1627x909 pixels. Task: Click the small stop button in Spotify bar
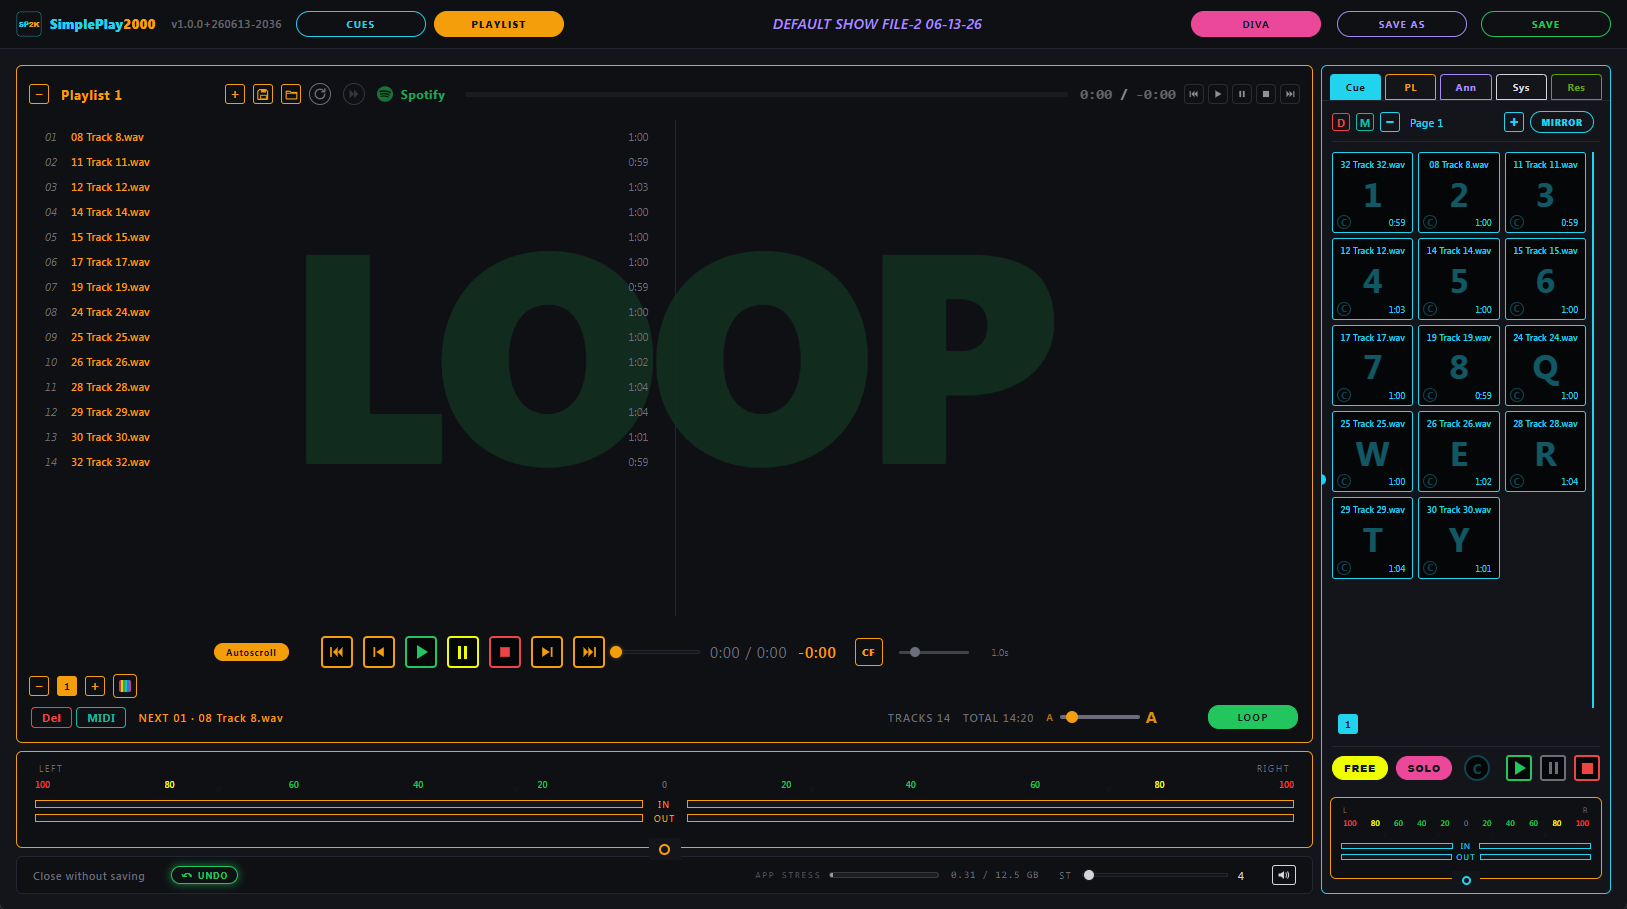pyautogui.click(x=1266, y=94)
